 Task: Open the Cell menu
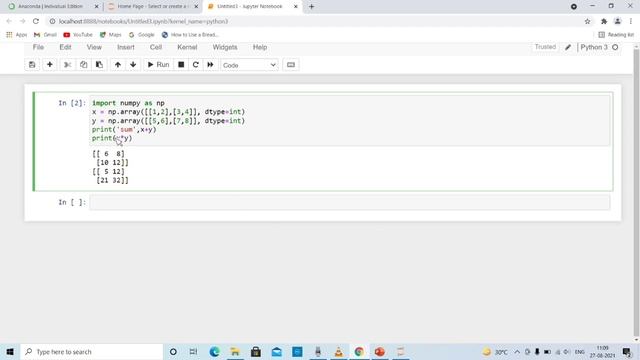tap(156, 47)
